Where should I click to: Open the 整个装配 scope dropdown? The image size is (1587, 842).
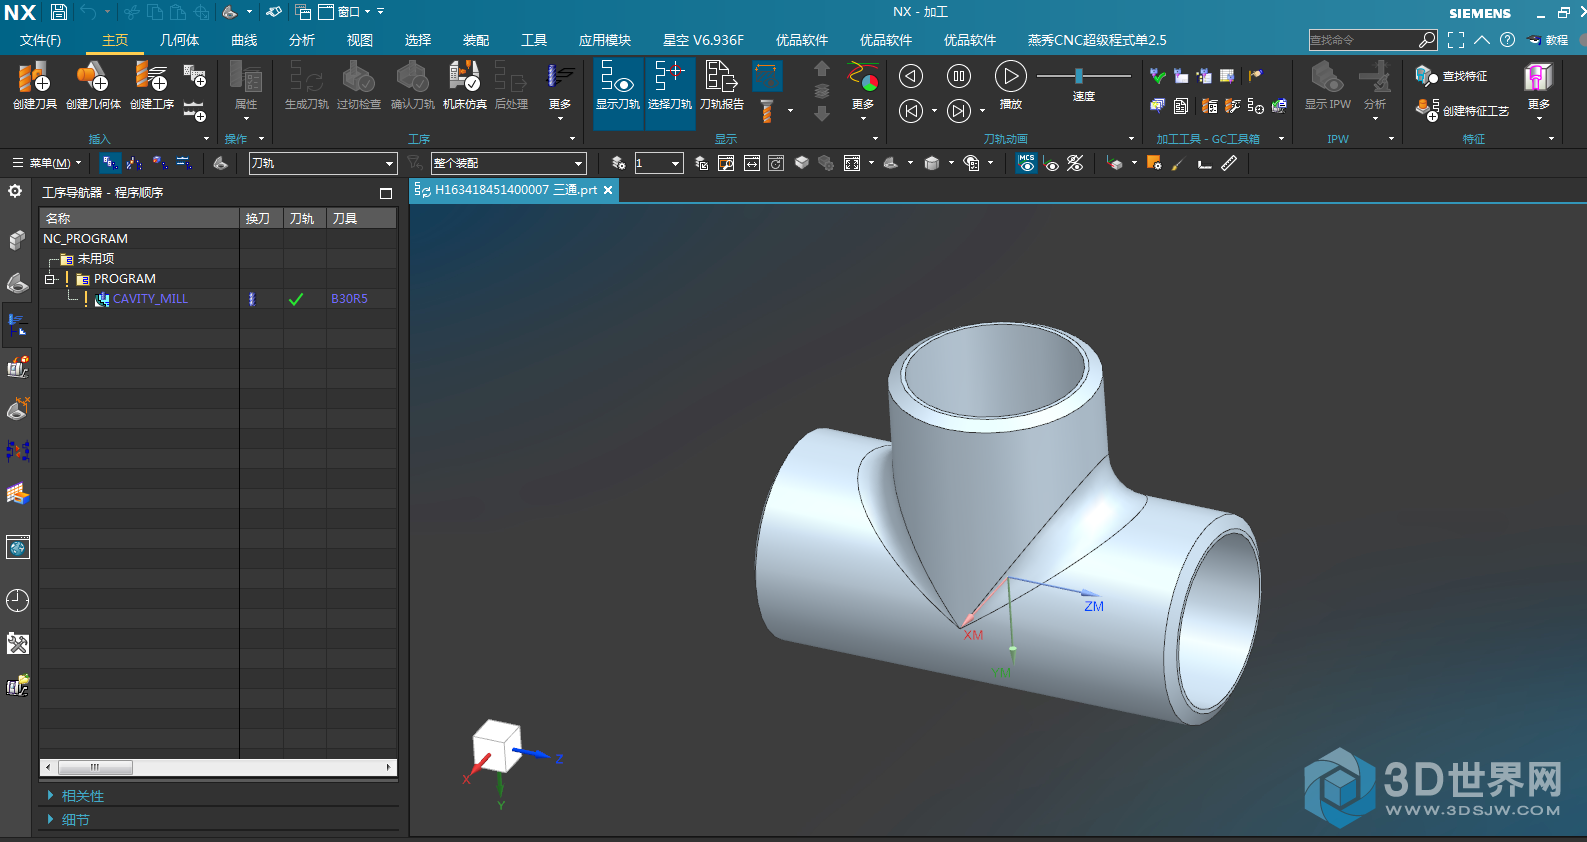coord(509,163)
